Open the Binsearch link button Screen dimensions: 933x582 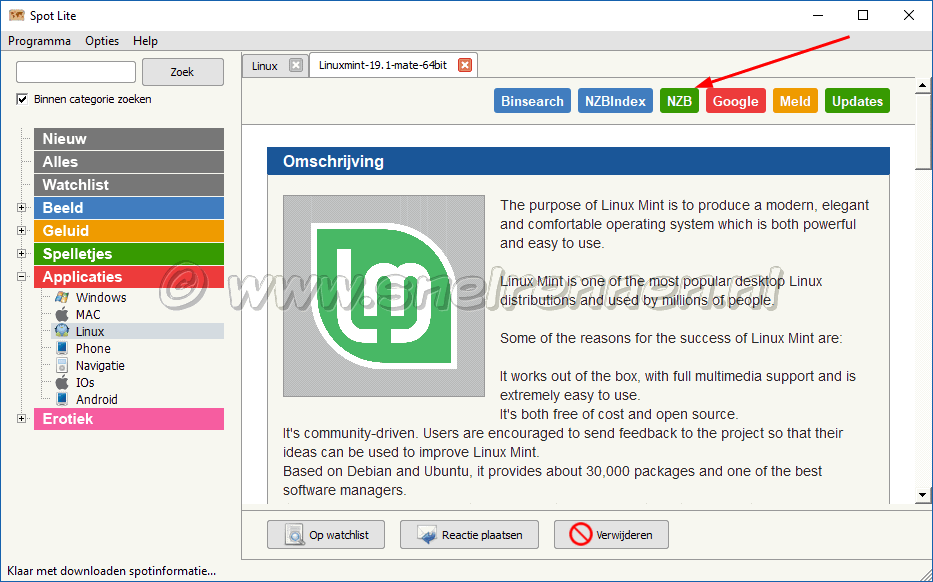point(533,101)
